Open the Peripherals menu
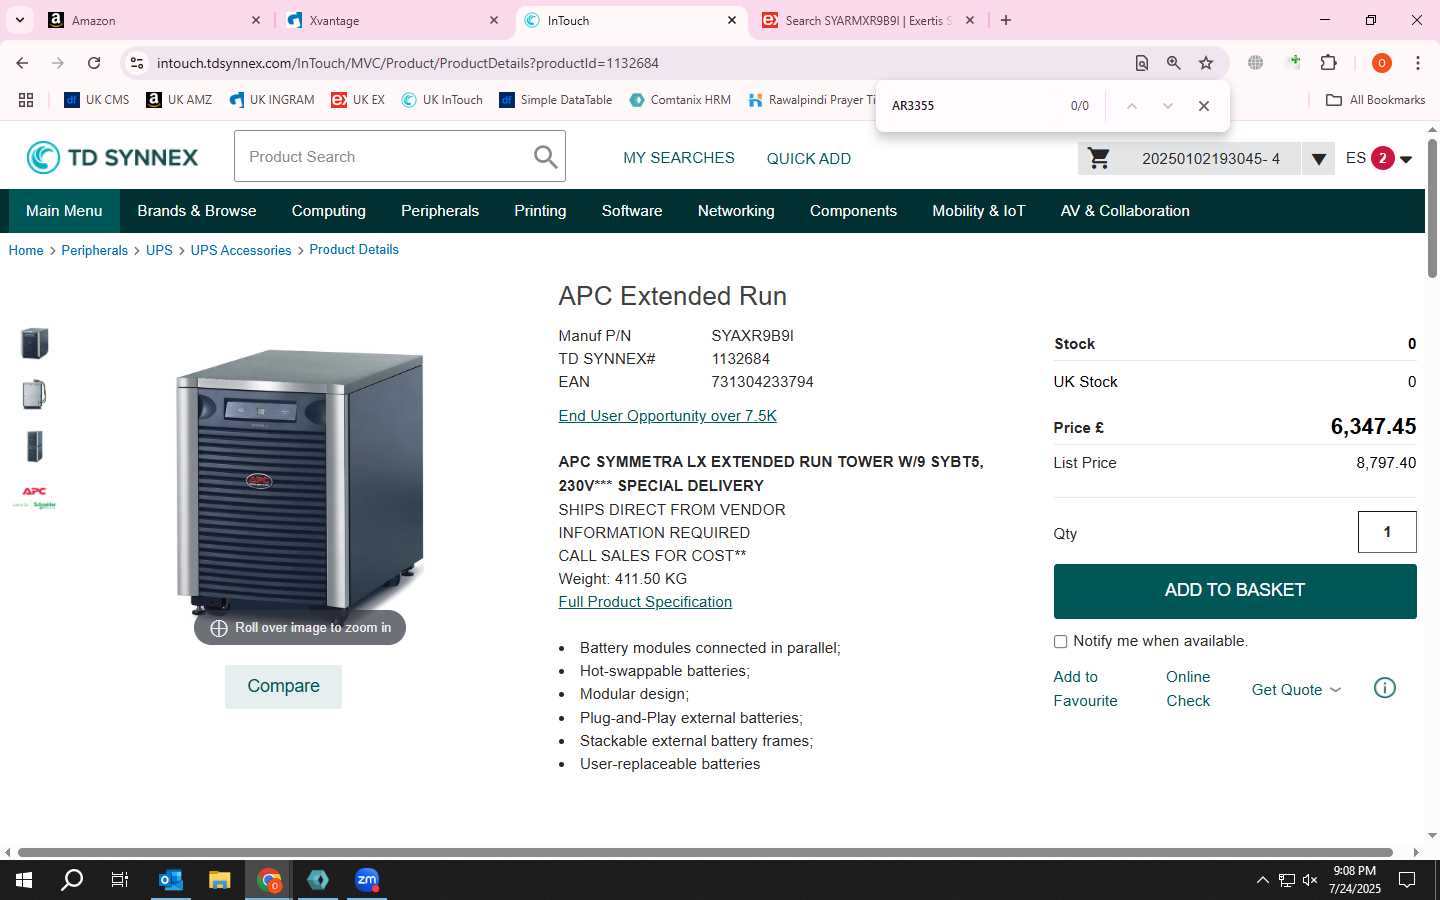 [440, 211]
